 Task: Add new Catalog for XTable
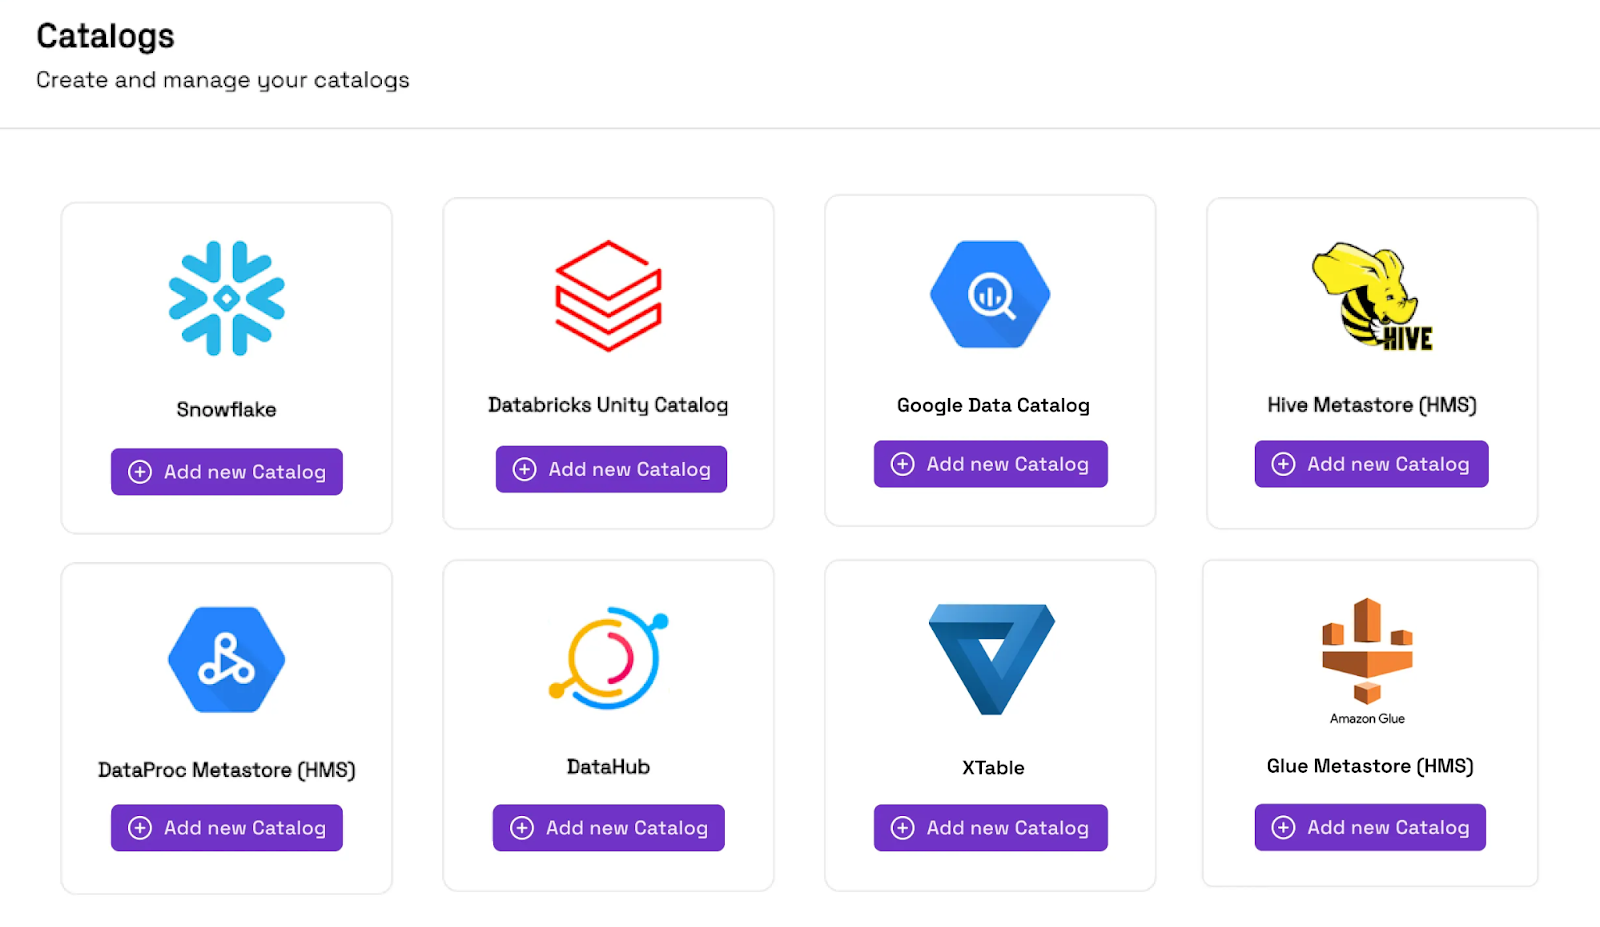[x=991, y=828]
